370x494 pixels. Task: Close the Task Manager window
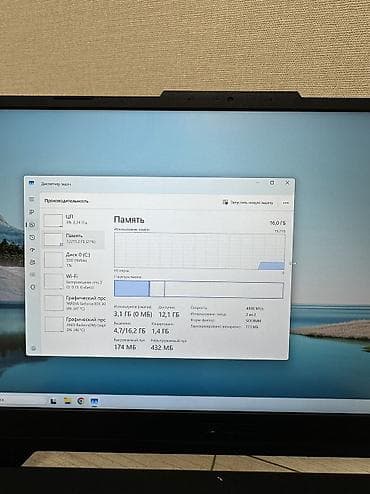[287, 183]
